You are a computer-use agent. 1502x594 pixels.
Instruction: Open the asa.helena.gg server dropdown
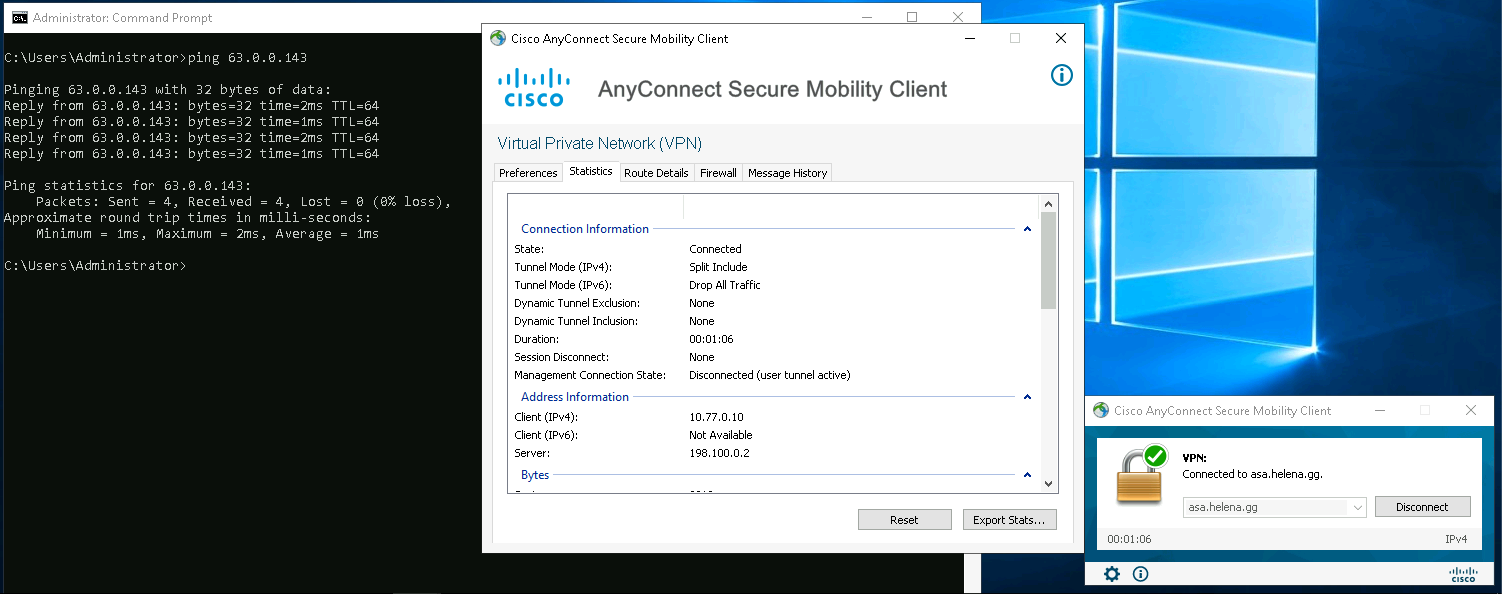(1357, 507)
